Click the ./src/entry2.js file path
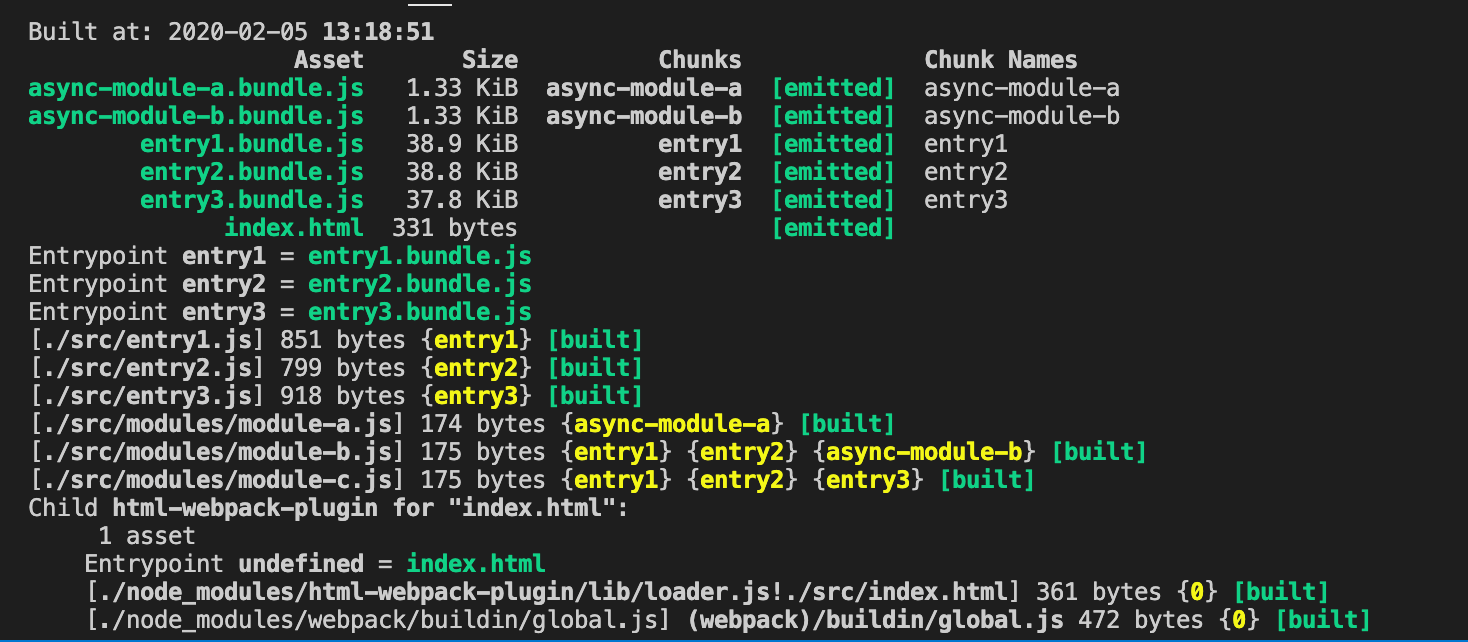 [146, 368]
